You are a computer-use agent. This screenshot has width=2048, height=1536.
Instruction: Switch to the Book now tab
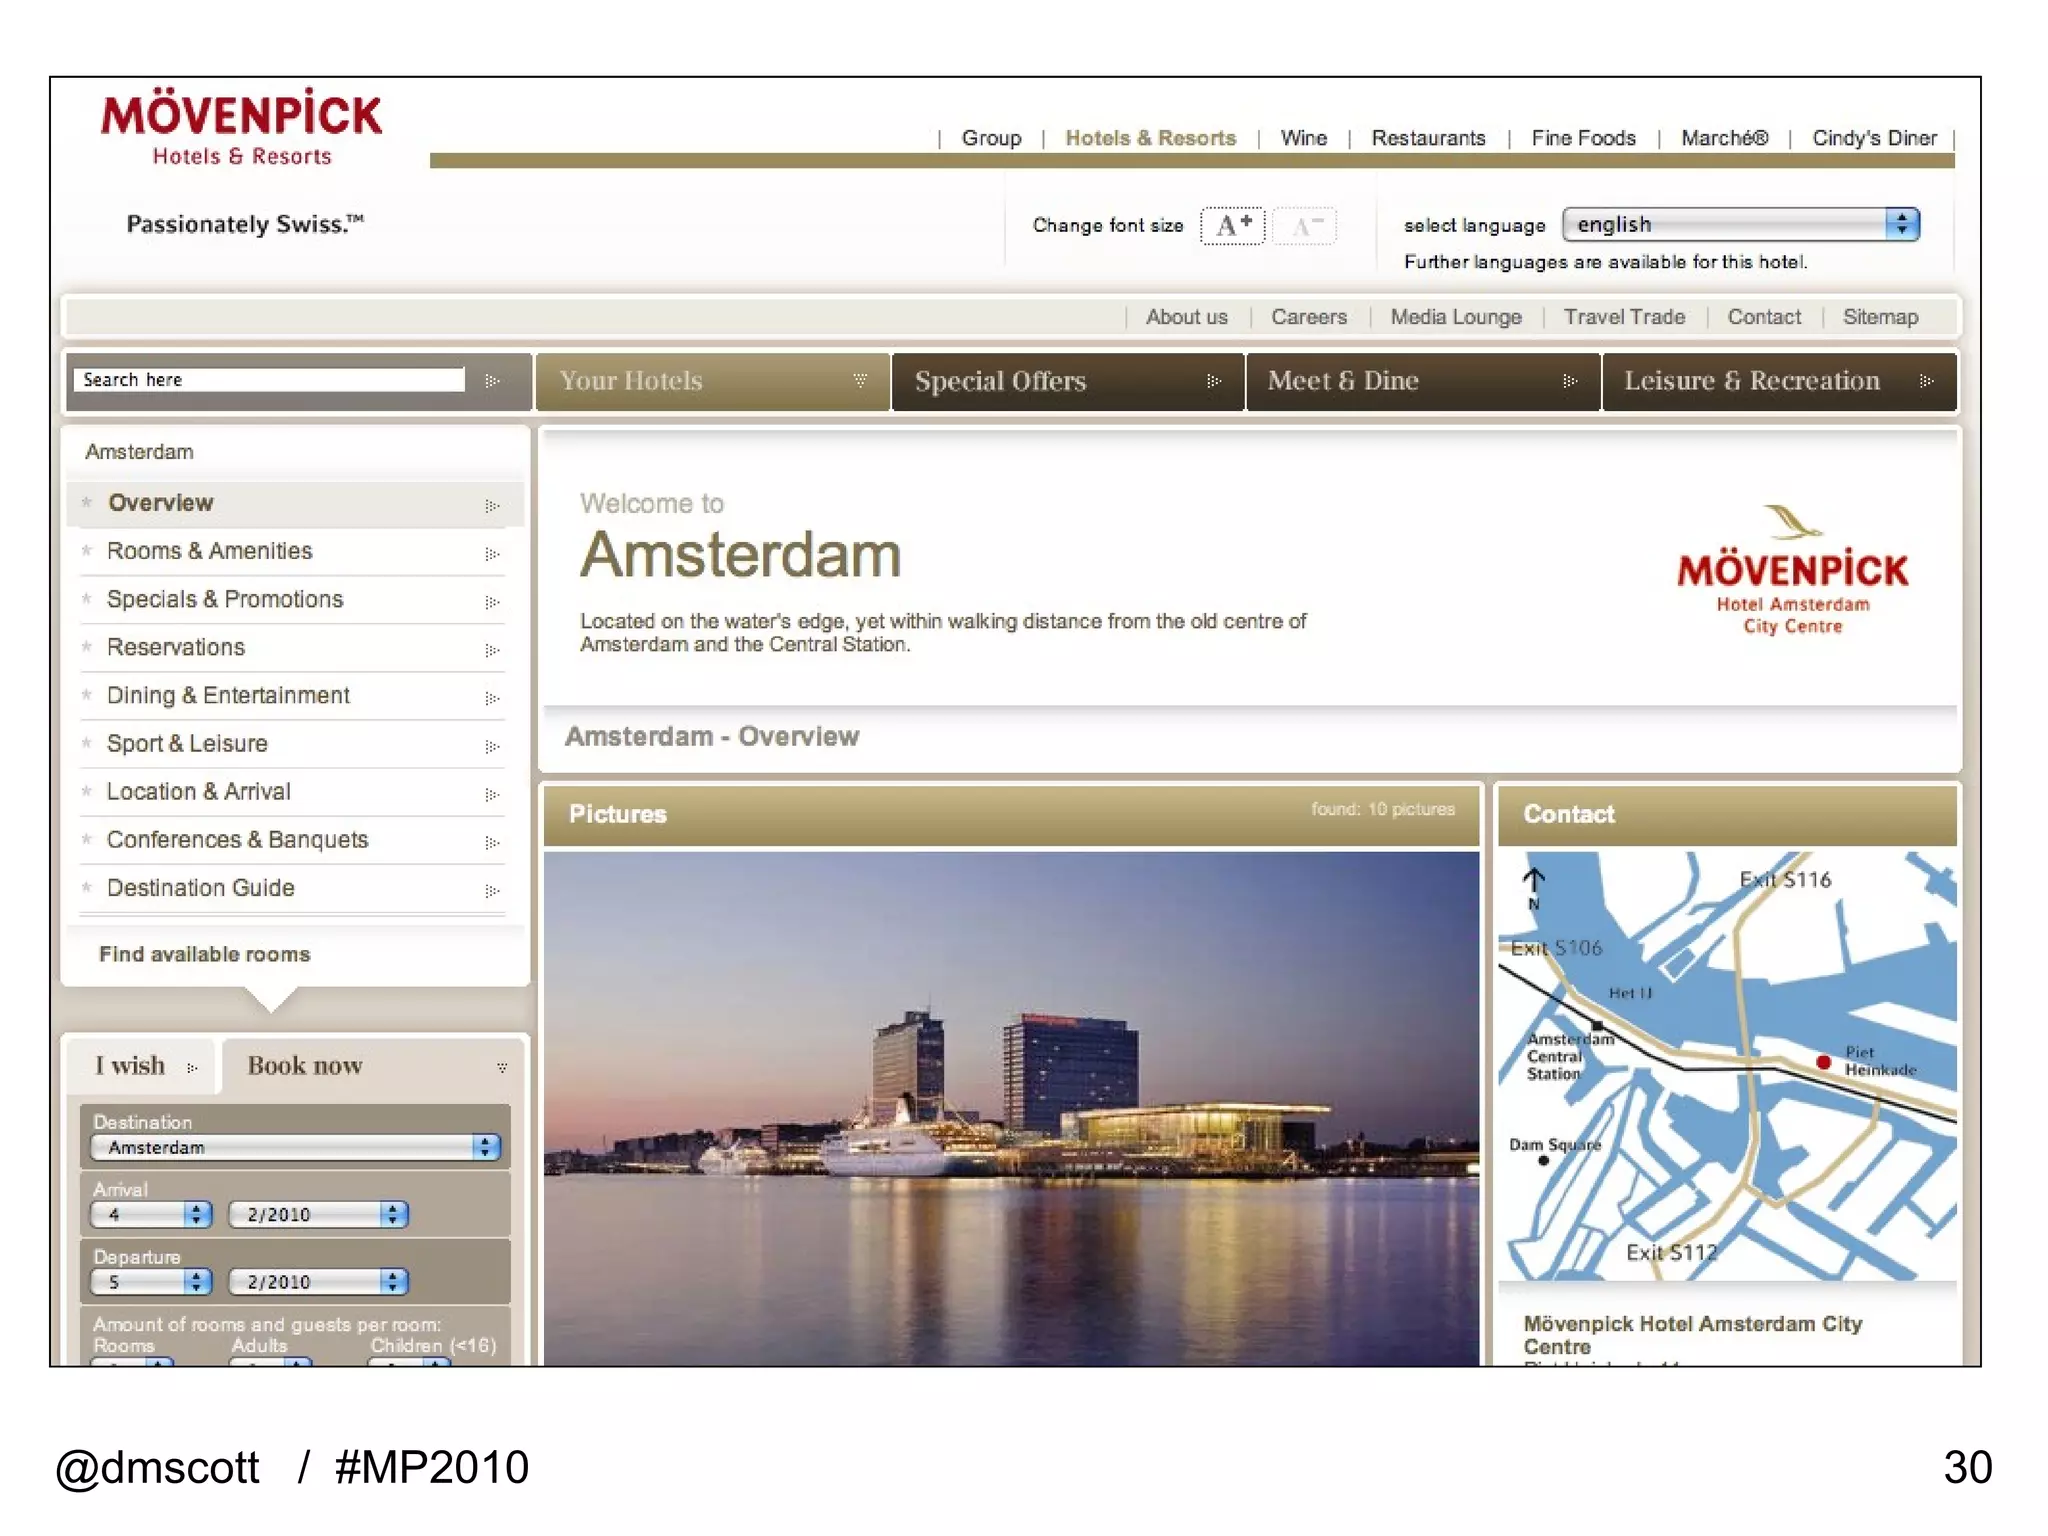(x=372, y=1066)
